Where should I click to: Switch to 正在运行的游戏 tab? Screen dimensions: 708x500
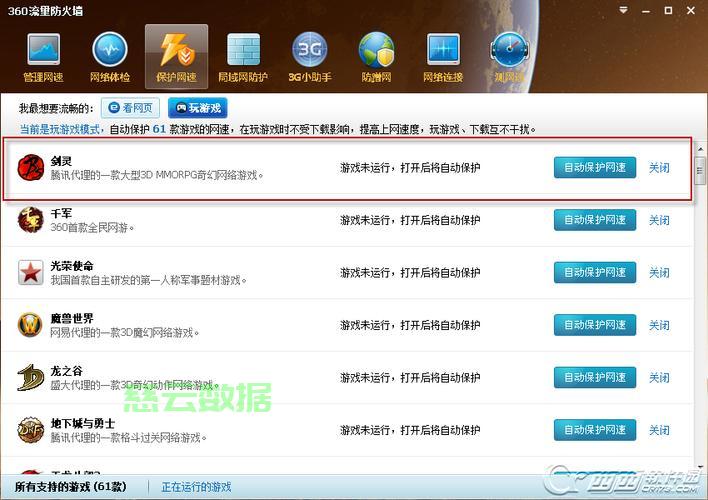click(x=196, y=487)
